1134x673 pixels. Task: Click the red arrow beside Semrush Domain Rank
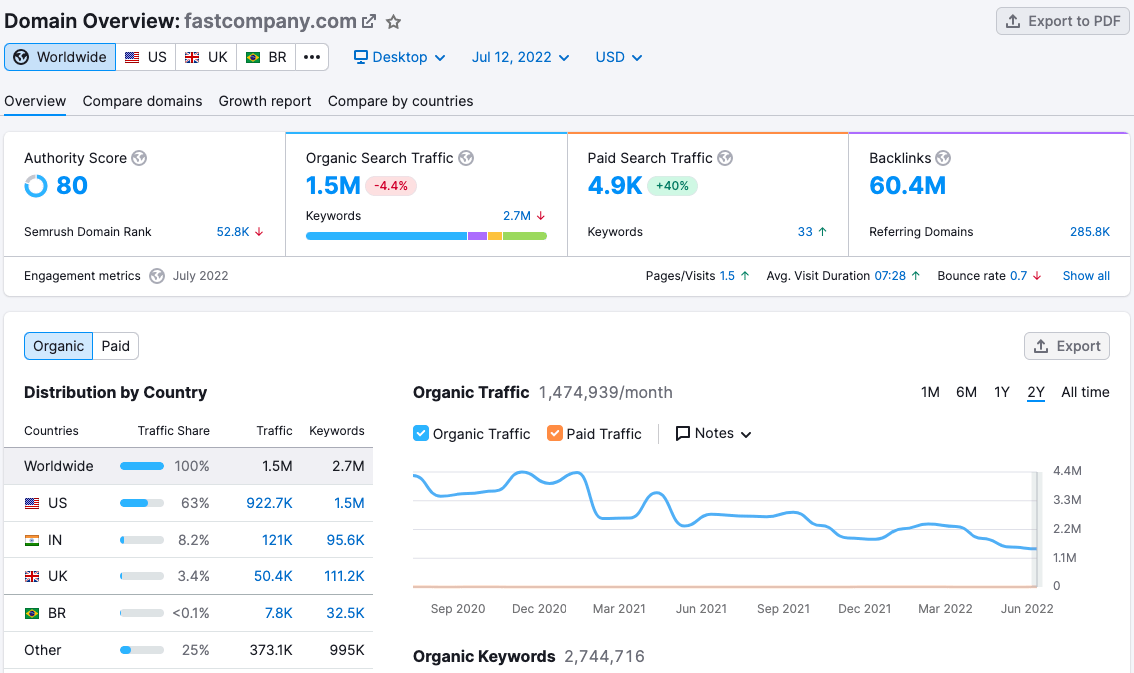click(x=259, y=232)
